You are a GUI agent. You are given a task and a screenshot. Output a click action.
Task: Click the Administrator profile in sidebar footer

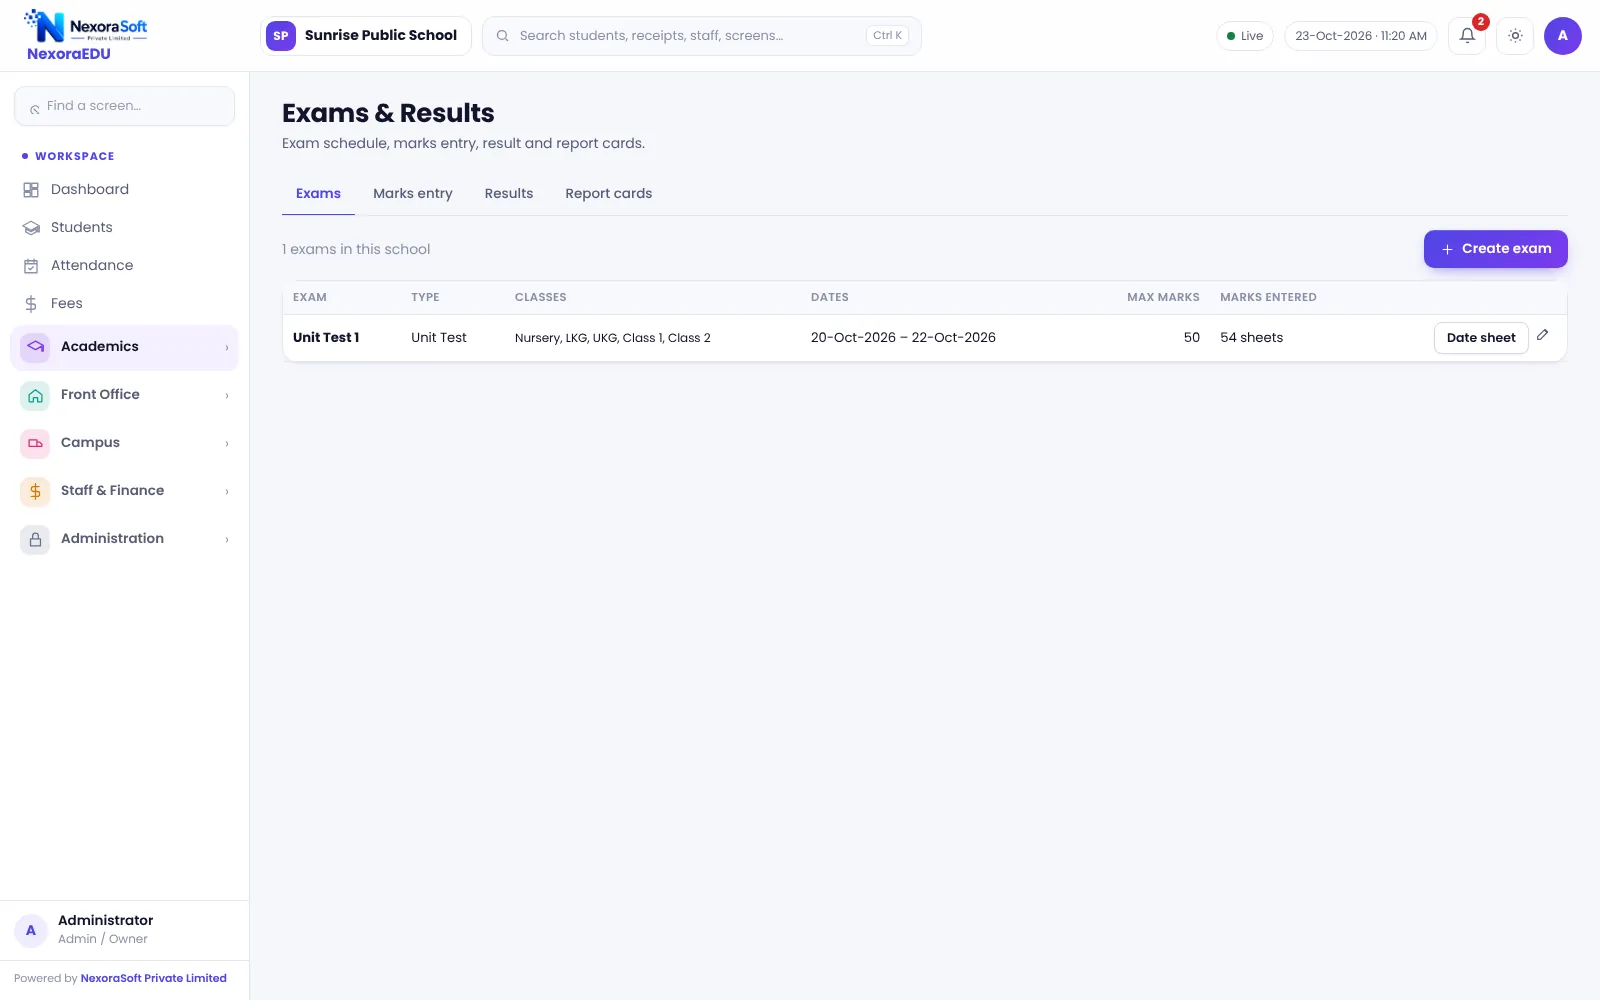click(125, 929)
